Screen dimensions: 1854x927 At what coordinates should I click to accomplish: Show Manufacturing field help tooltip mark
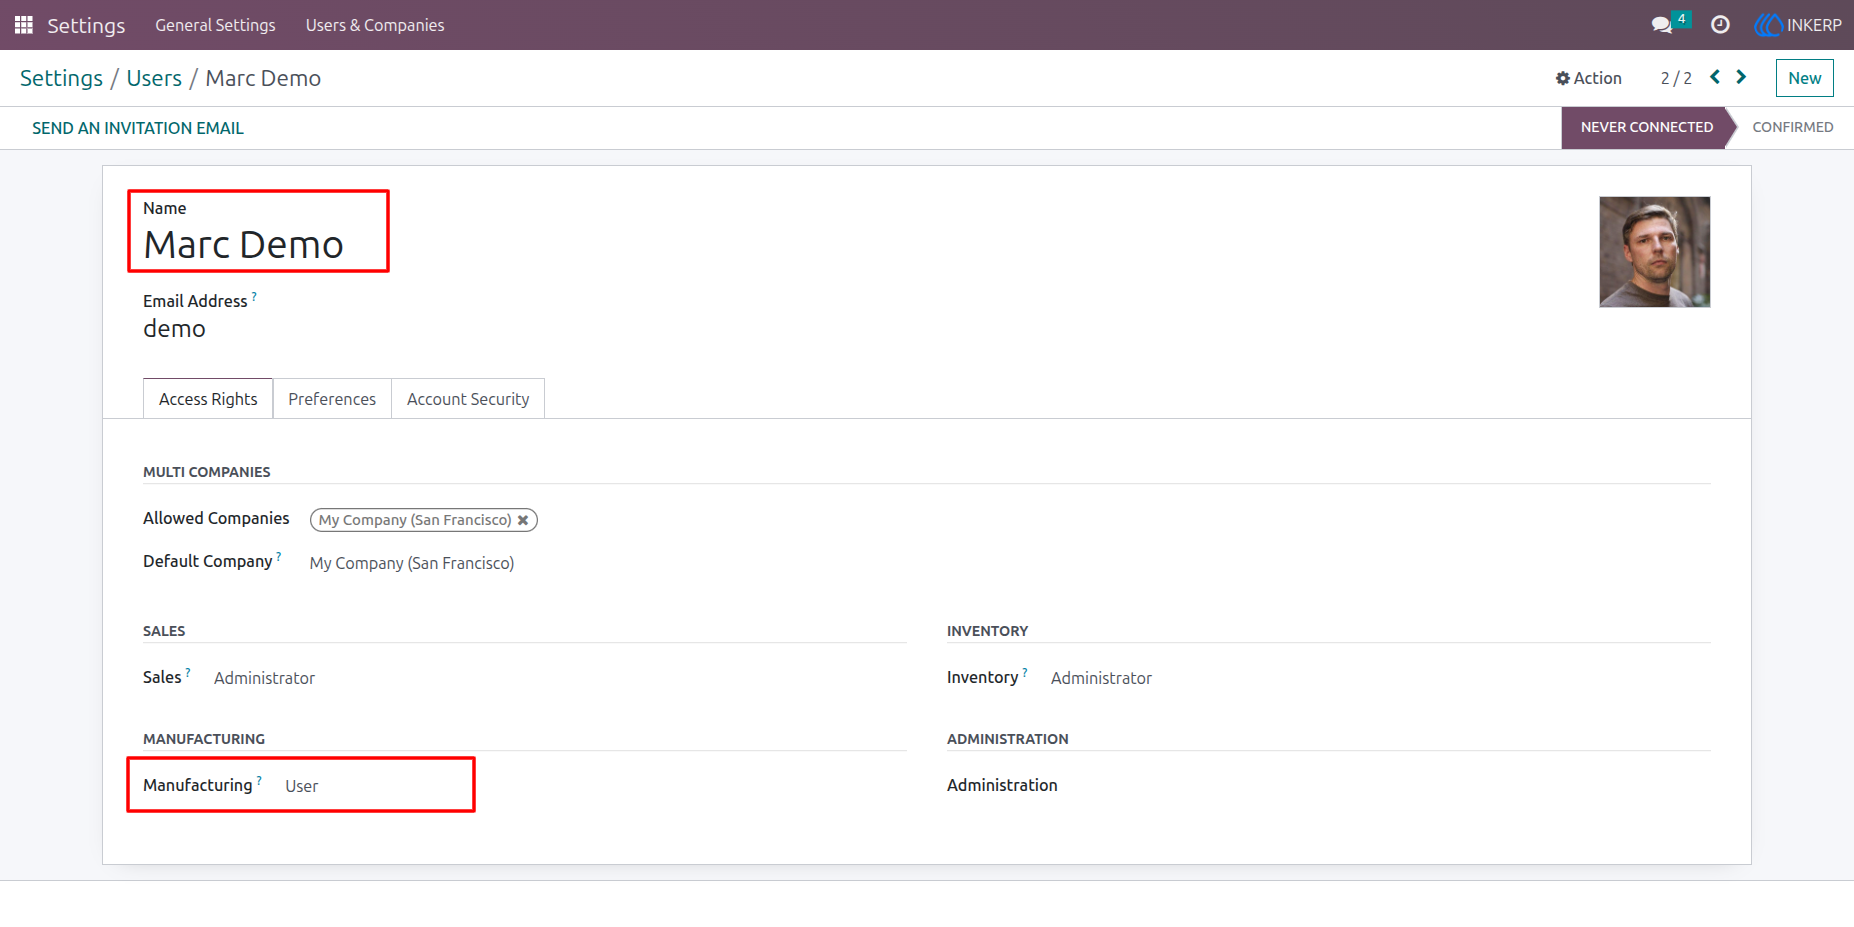pyautogui.click(x=259, y=780)
